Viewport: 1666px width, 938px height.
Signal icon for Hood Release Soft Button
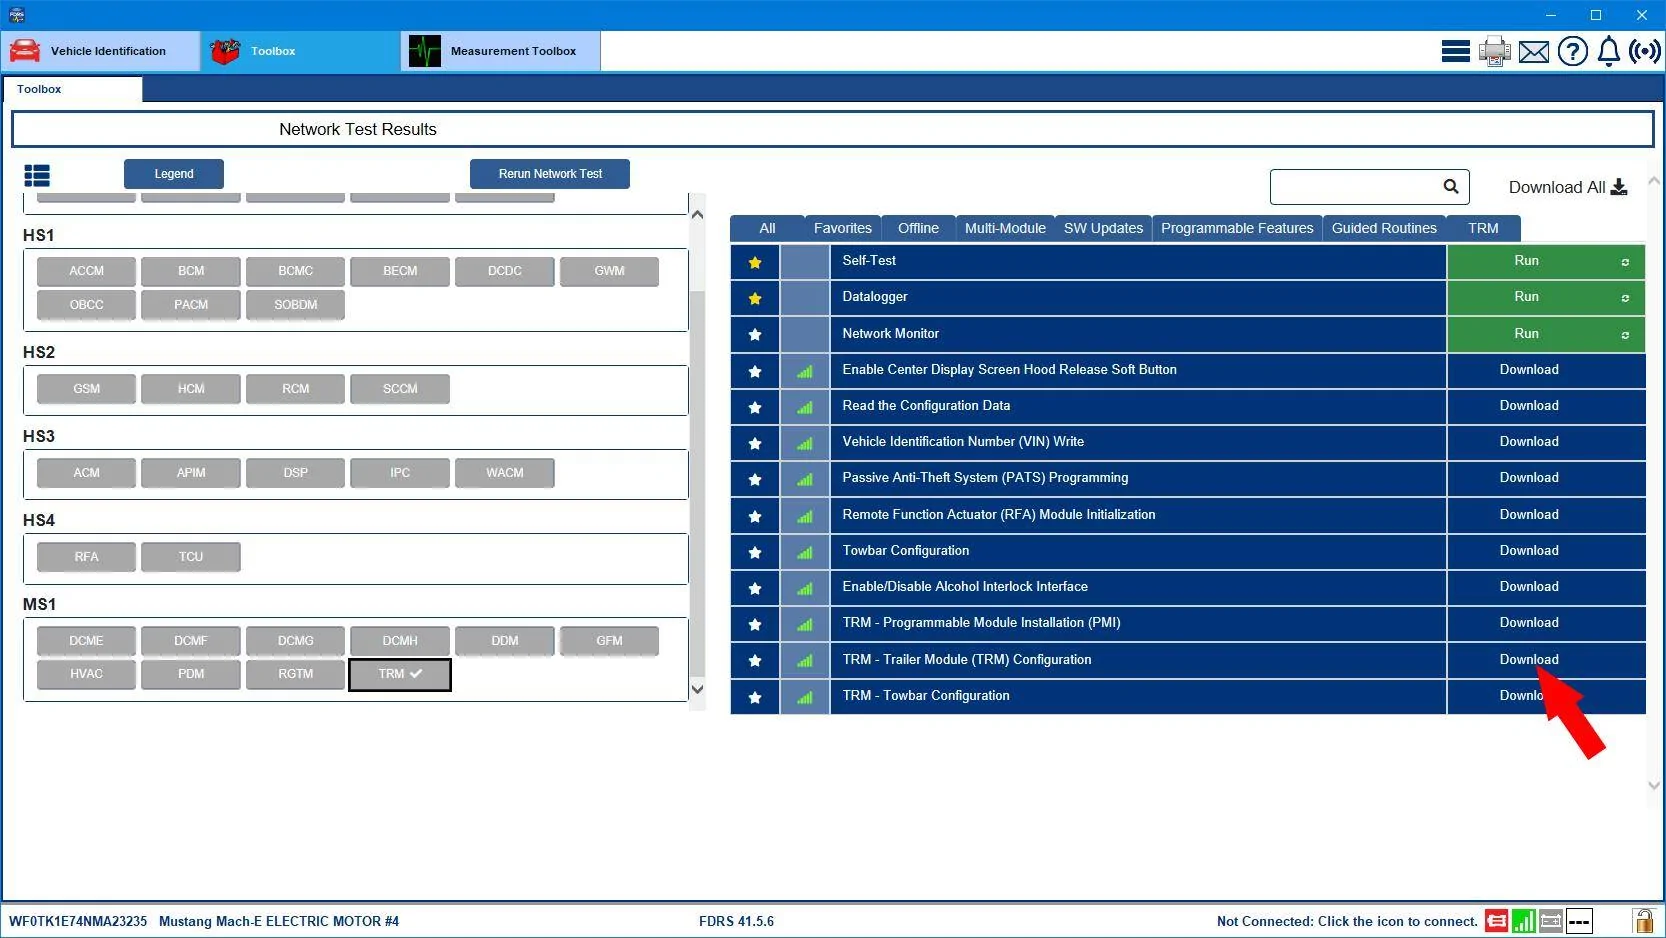pyautogui.click(x=805, y=371)
